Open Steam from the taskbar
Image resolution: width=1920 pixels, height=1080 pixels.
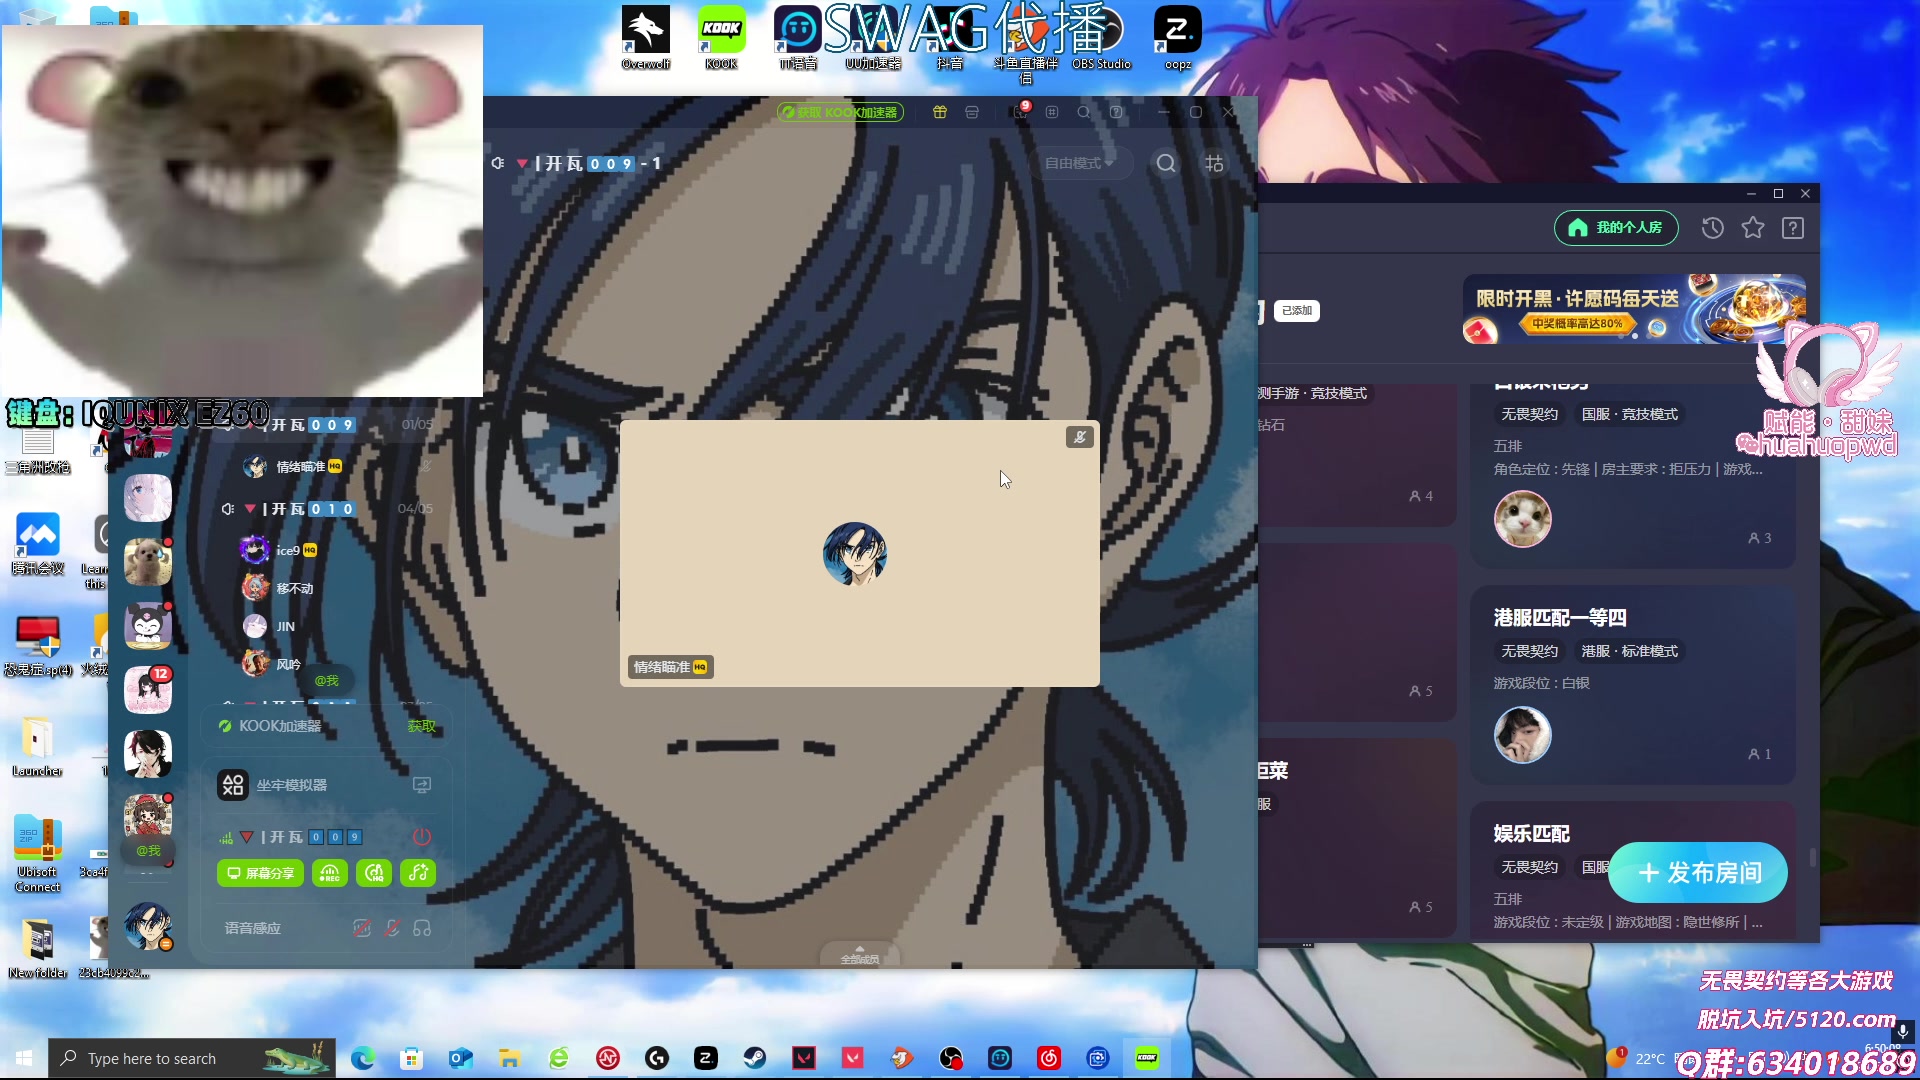(x=755, y=1058)
